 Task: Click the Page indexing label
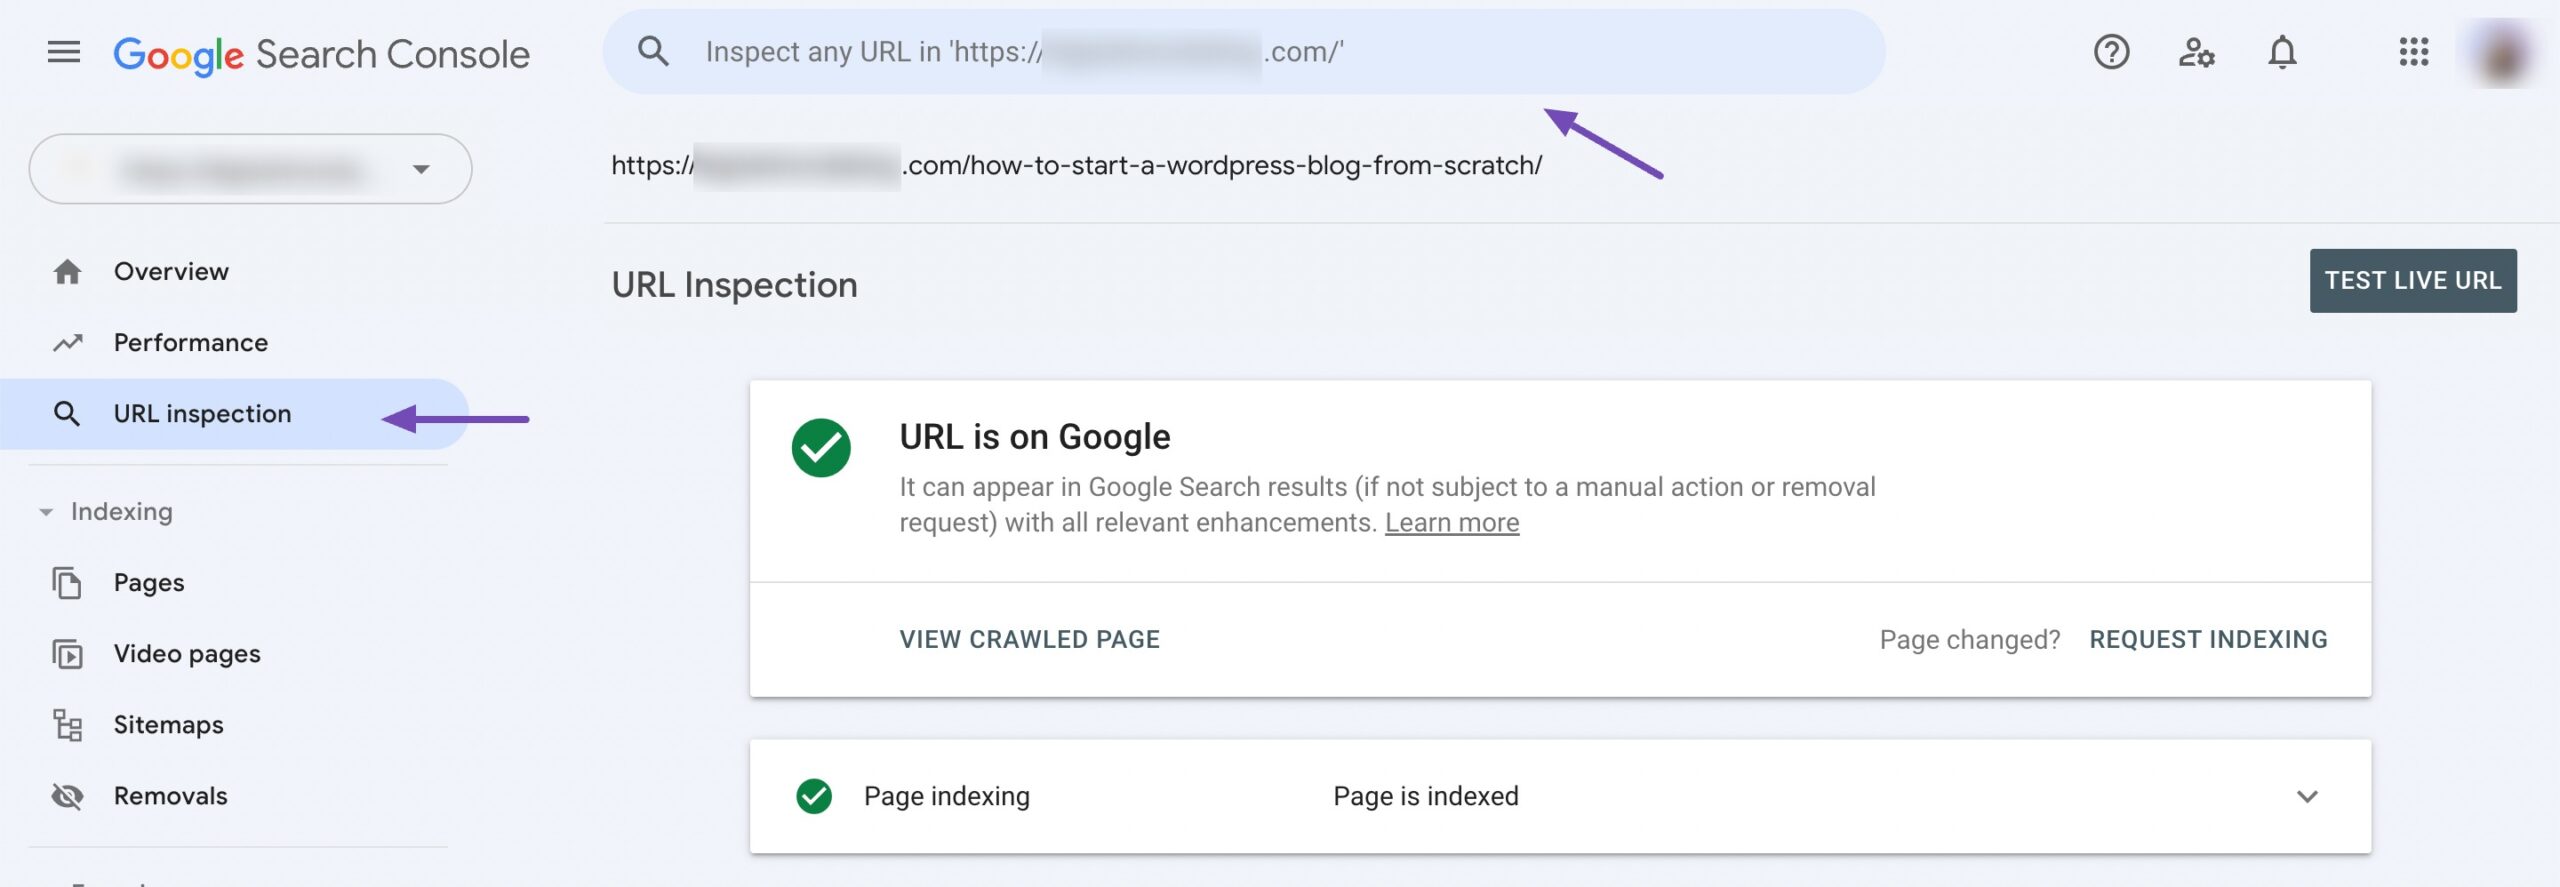946,796
